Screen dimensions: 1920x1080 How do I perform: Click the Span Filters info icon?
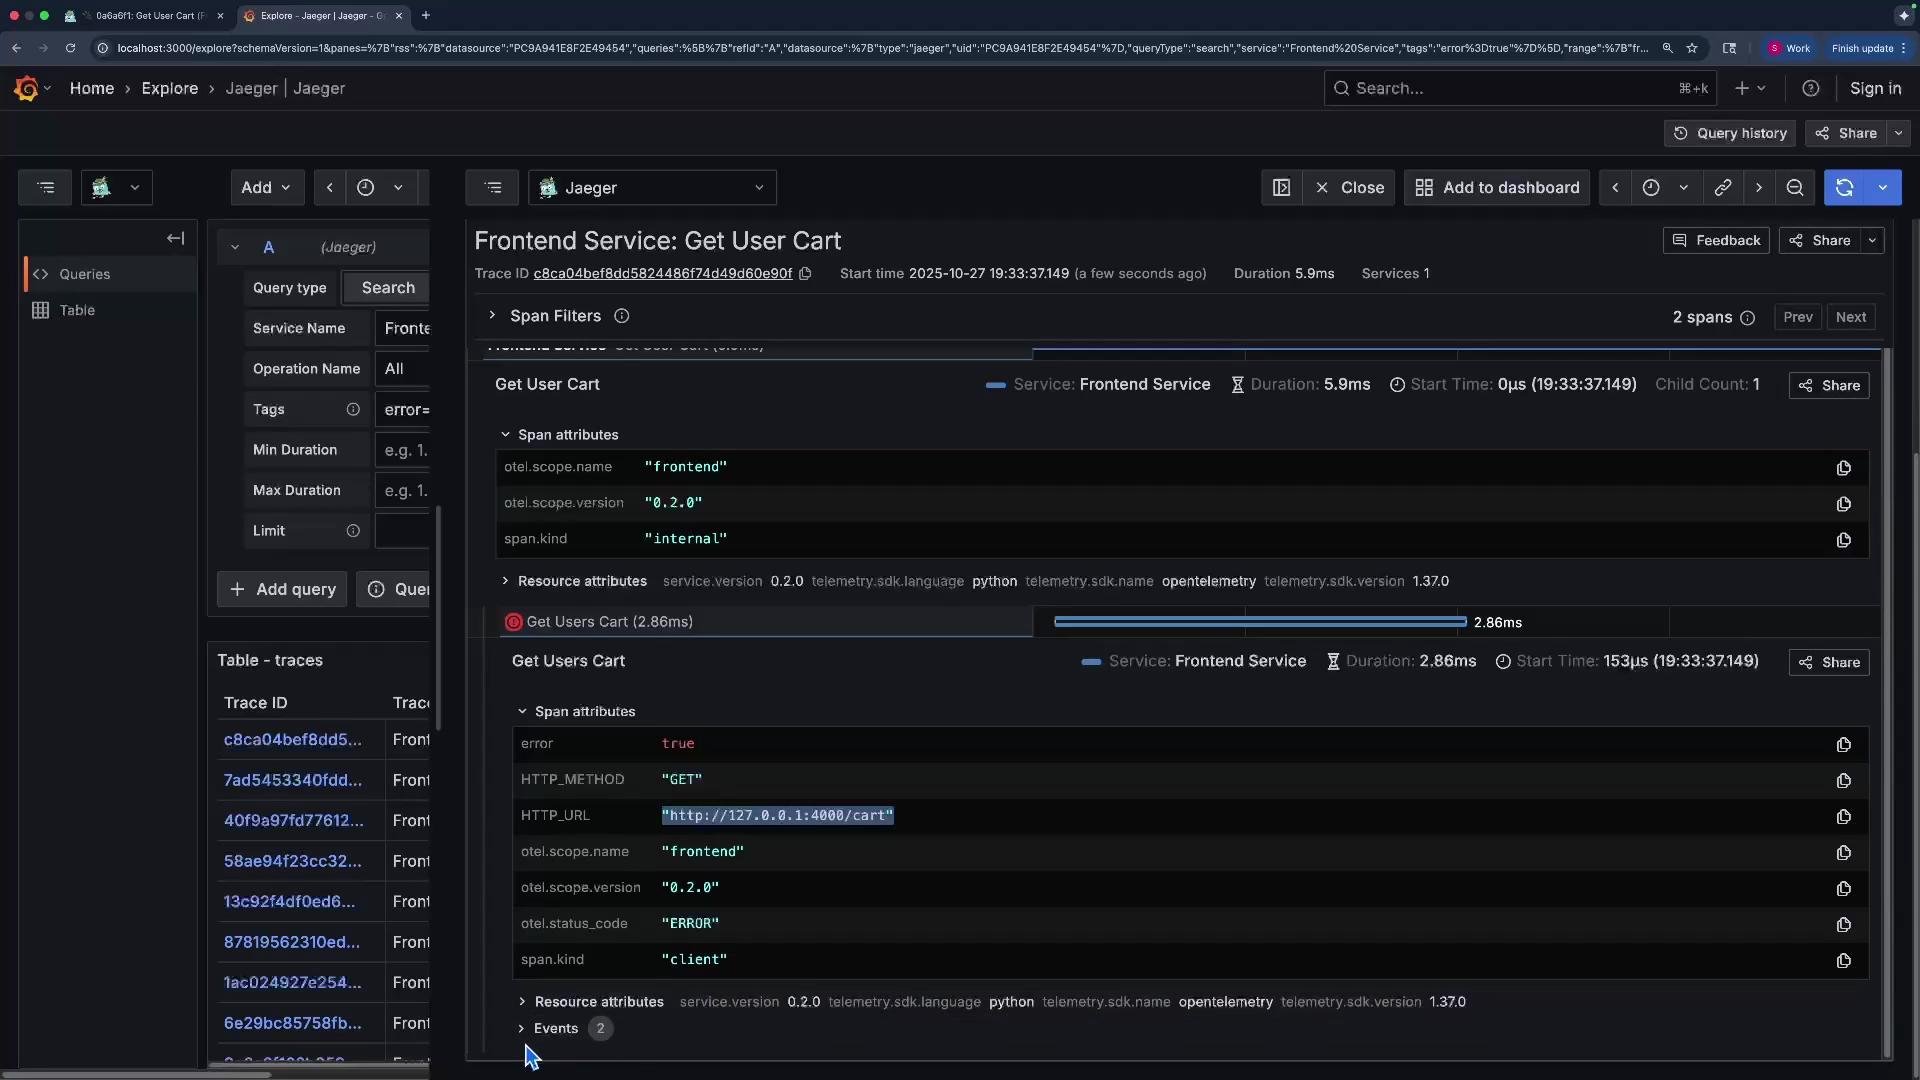click(621, 316)
